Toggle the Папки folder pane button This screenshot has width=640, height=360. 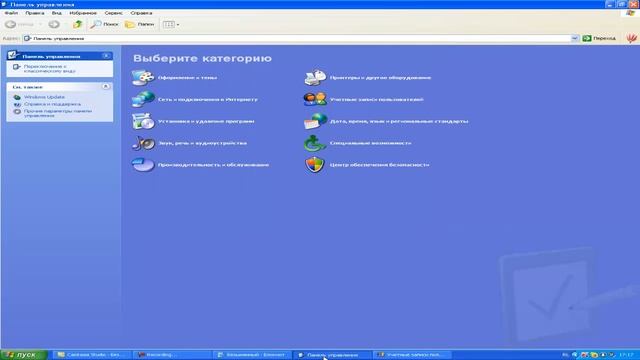(x=140, y=24)
